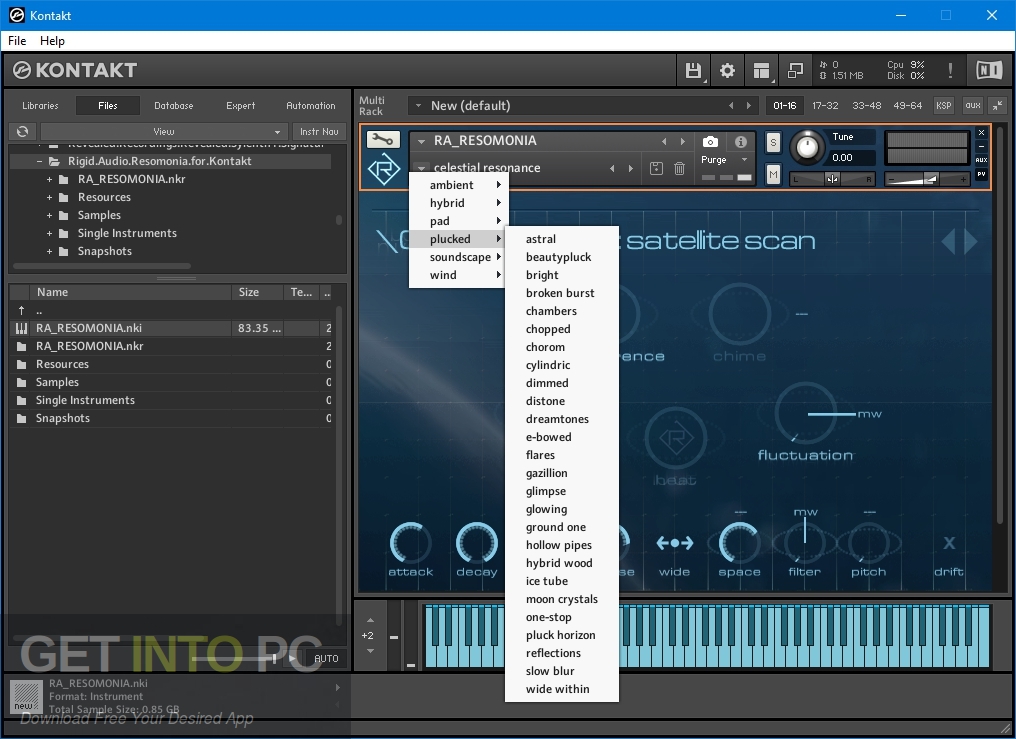Expand the Samples folder in the tree
The height and width of the screenshot is (739, 1016).
pyautogui.click(x=49, y=215)
